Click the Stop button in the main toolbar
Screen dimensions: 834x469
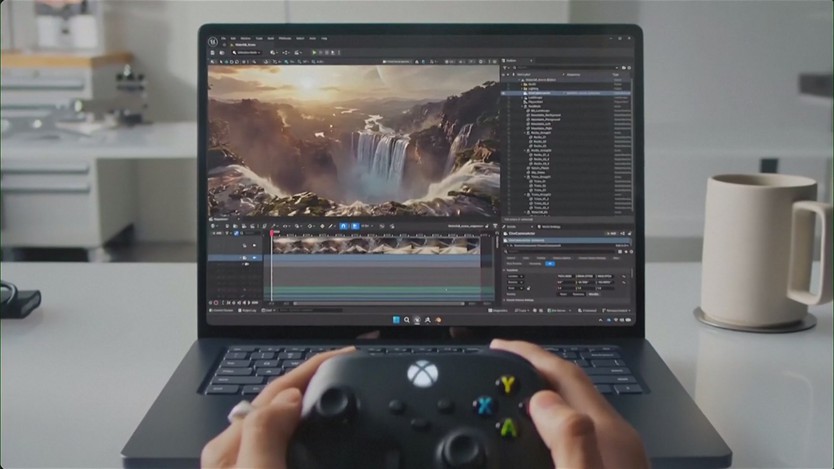pos(327,53)
